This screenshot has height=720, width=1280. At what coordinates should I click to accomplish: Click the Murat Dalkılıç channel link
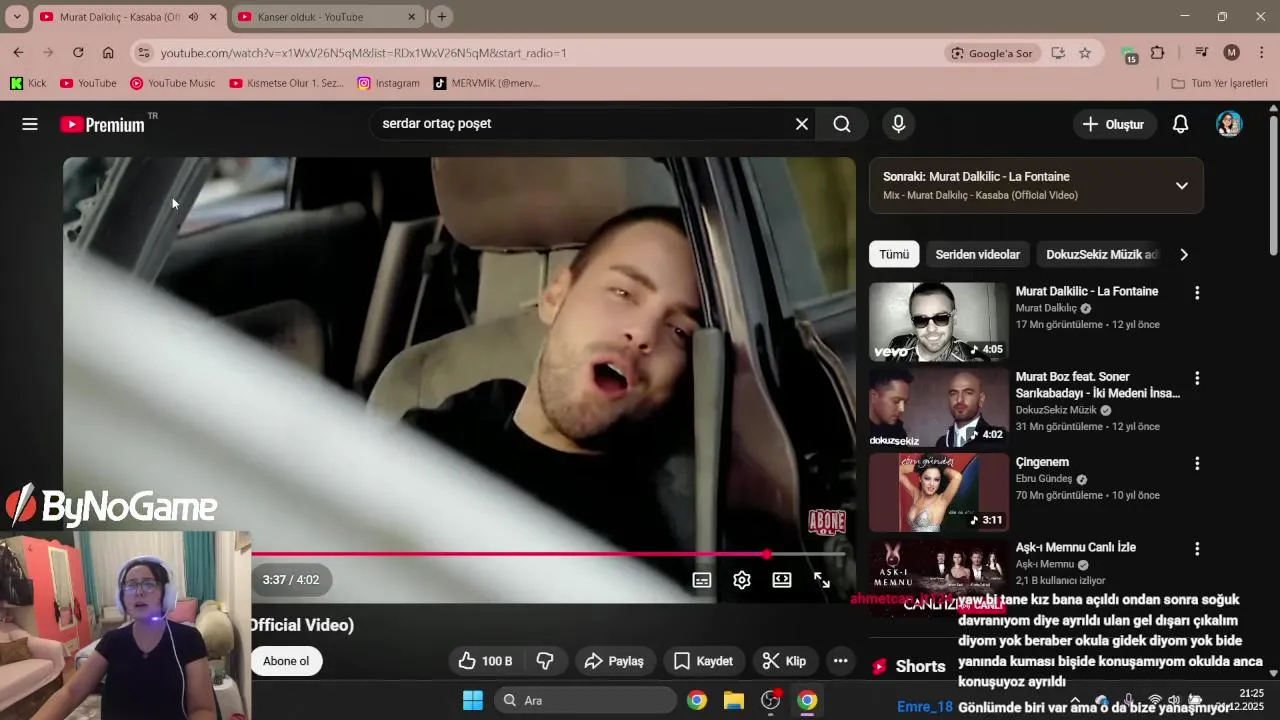click(1046, 308)
